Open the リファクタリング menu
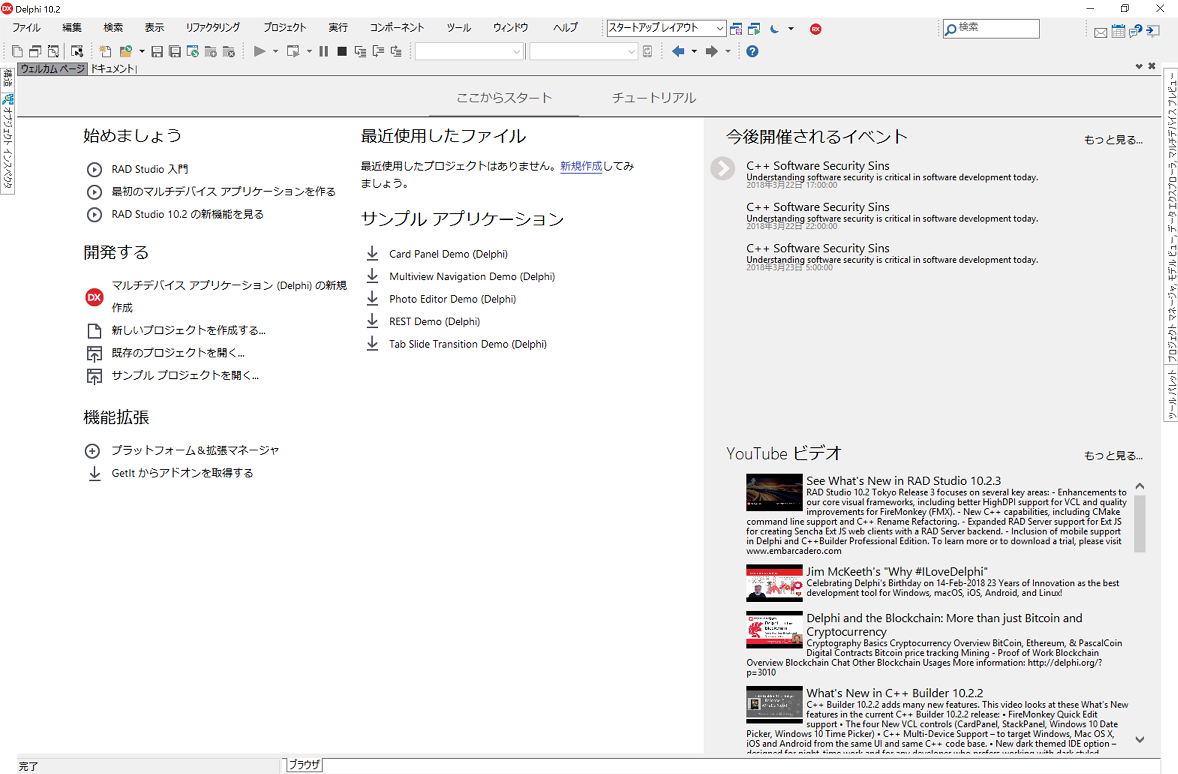This screenshot has height=774, width=1178. click(x=213, y=27)
